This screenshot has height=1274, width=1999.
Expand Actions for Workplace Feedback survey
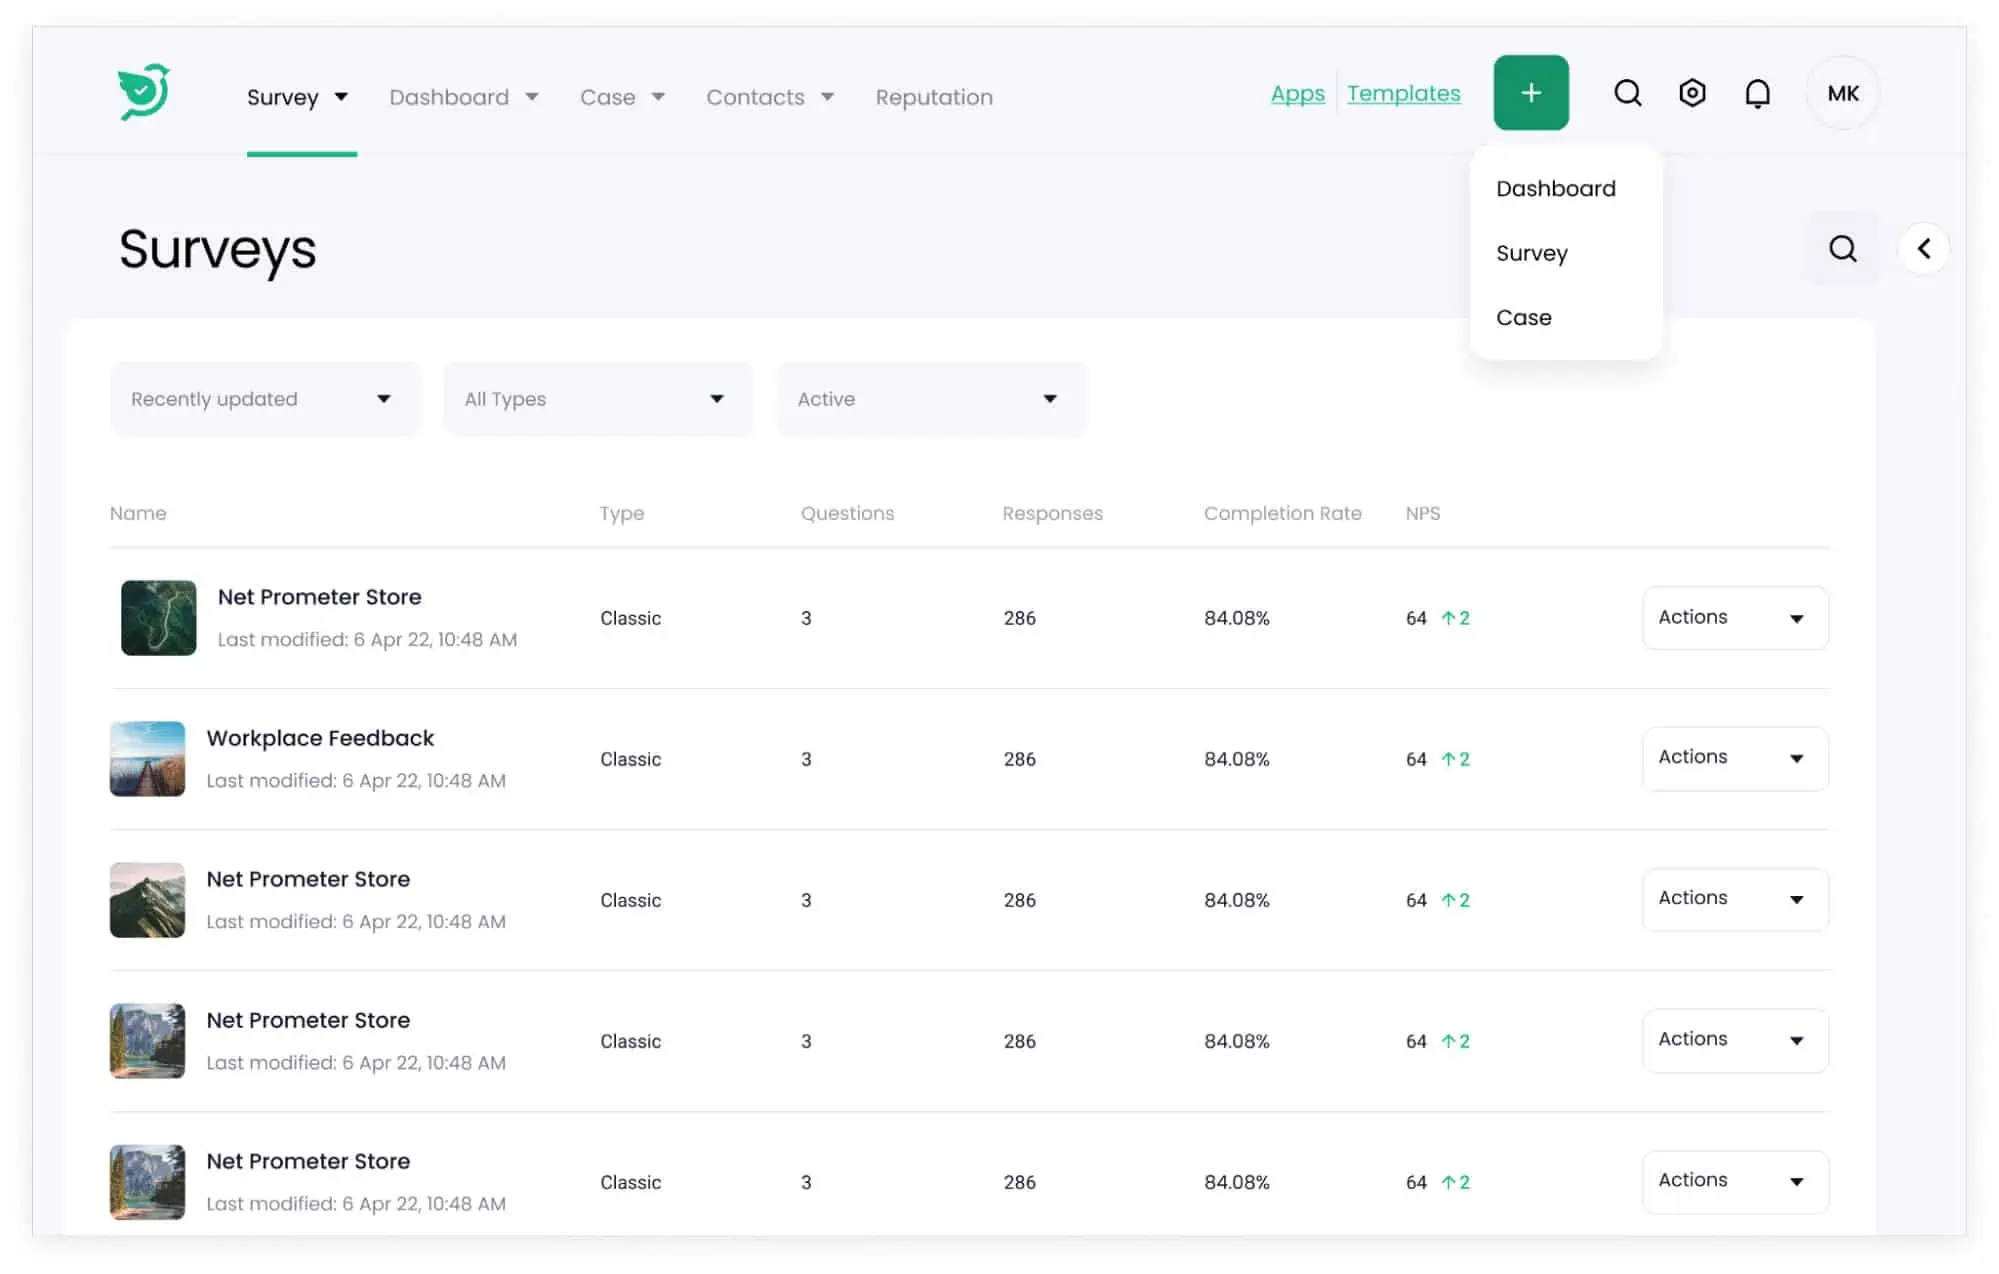point(1734,758)
